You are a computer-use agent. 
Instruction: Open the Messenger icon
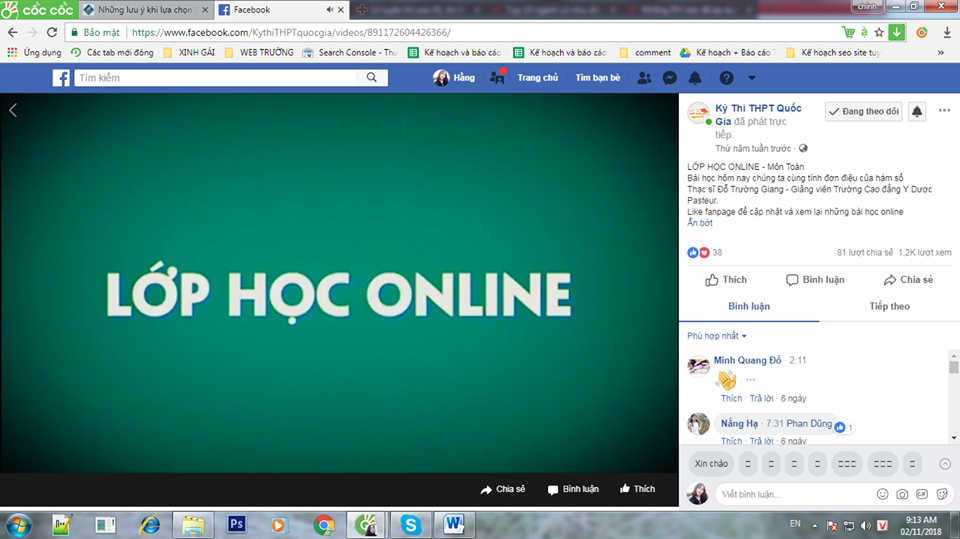tap(670, 78)
